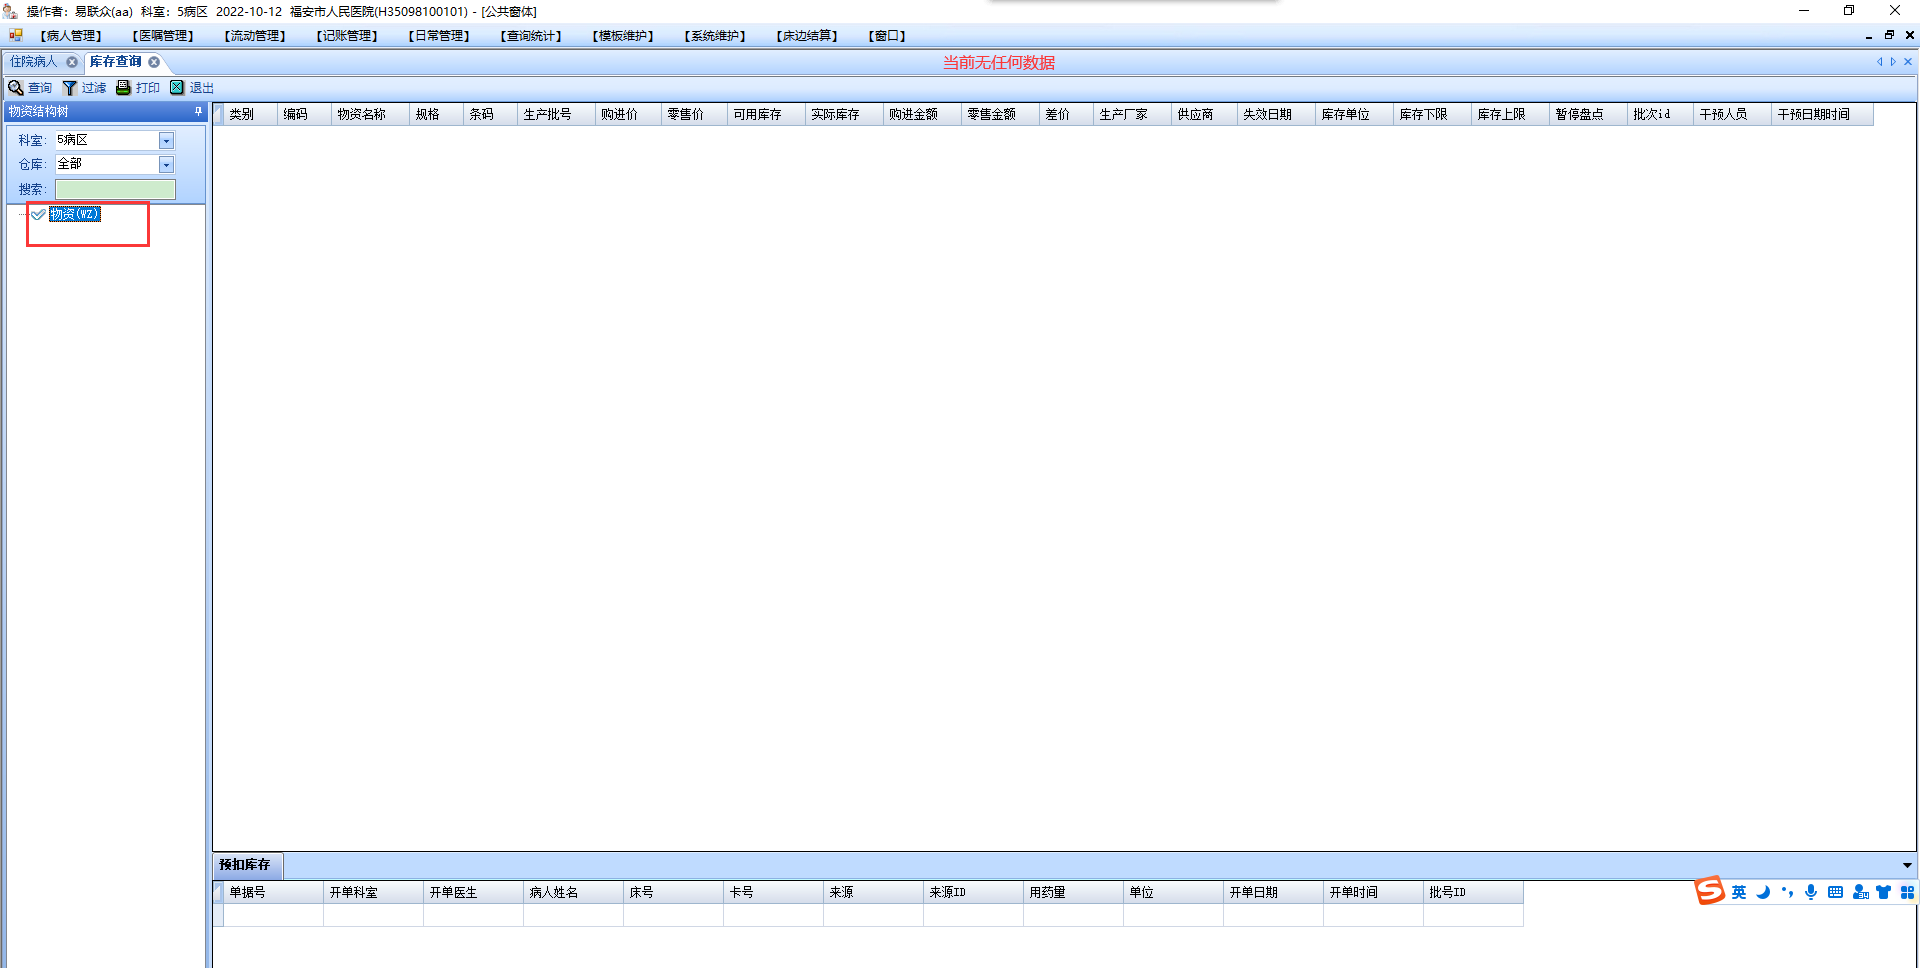Image resolution: width=1920 pixels, height=968 pixels.
Task: Click the IME user account icon
Action: pyautogui.click(x=1860, y=892)
